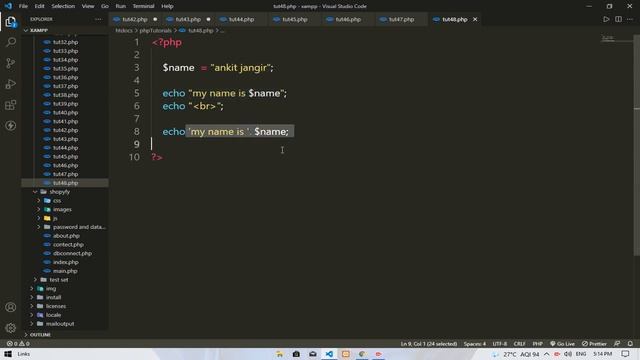Click the Visual Studio Code taskbar icon
The image size is (640, 360).
[x=329, y=354]
